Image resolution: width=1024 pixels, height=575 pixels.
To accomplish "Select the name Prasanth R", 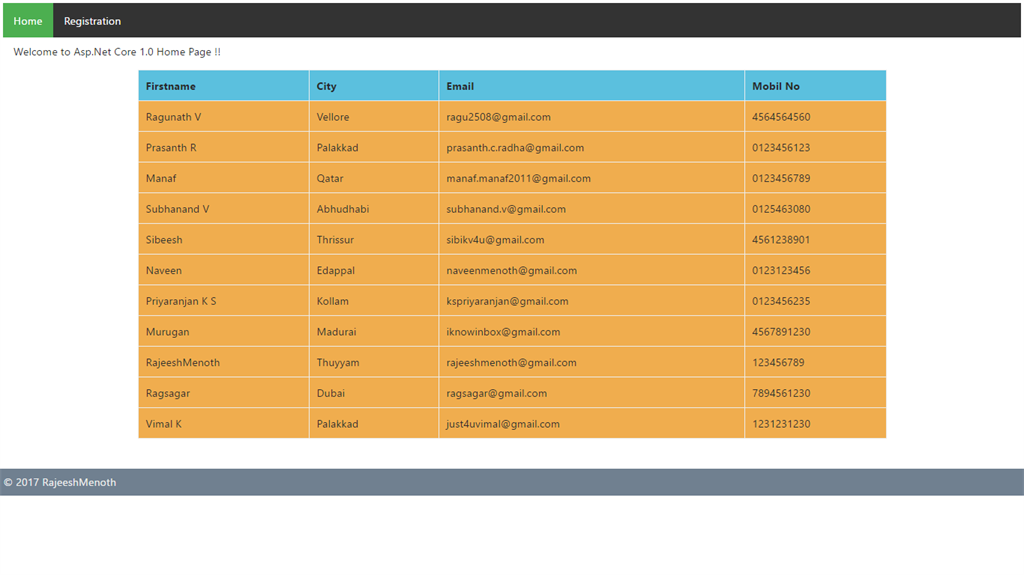I will coord(171,148).
